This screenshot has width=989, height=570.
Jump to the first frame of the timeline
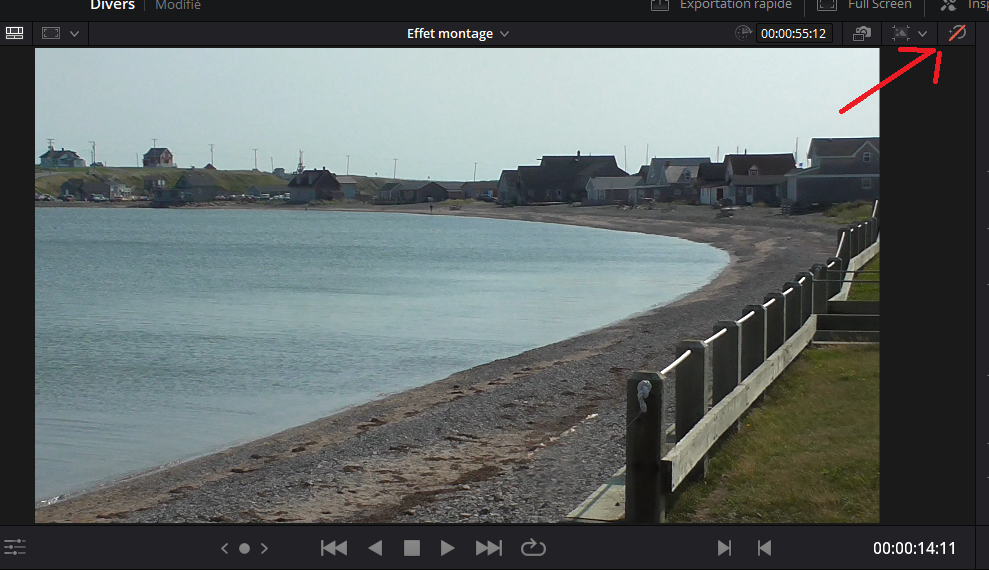coord(334,548)
